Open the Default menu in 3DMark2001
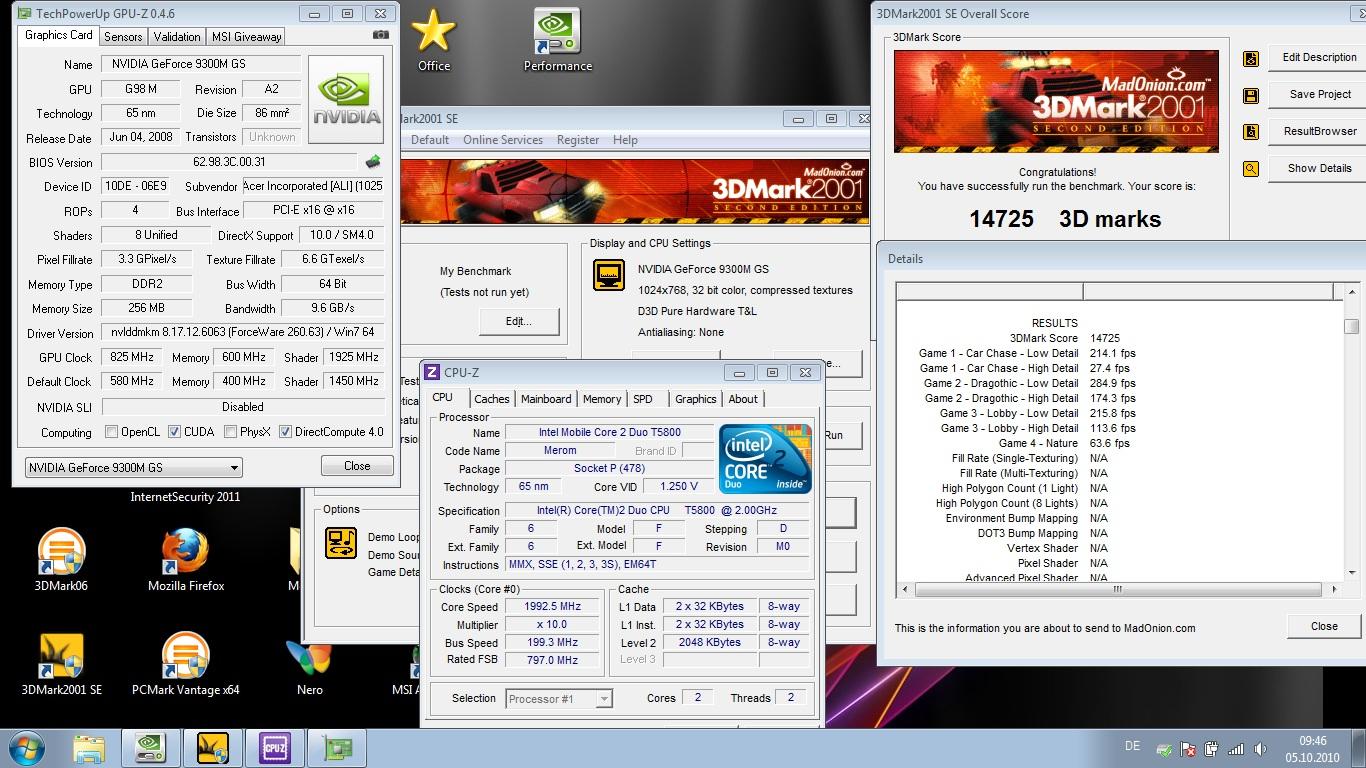This screenshot has height=768, width=1366. tap(430, 140)
